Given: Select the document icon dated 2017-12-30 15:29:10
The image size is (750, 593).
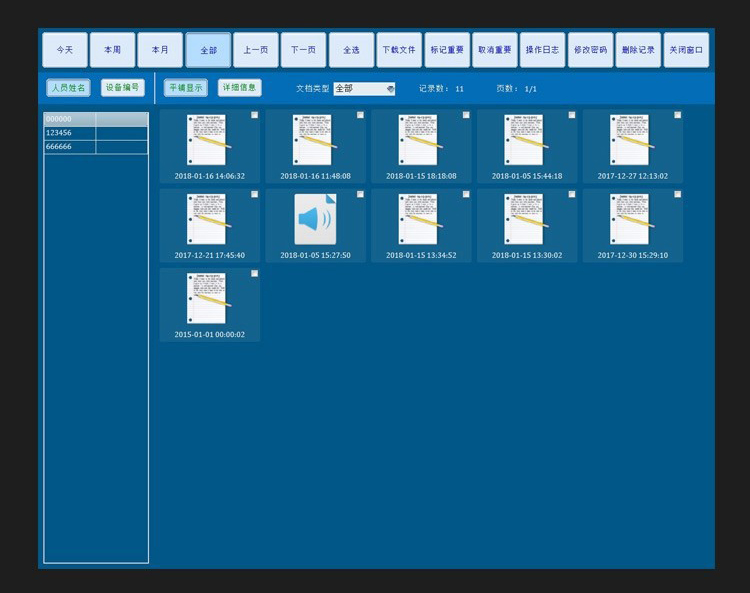Looking at the screenshot, I should click(x=631, y=220).
